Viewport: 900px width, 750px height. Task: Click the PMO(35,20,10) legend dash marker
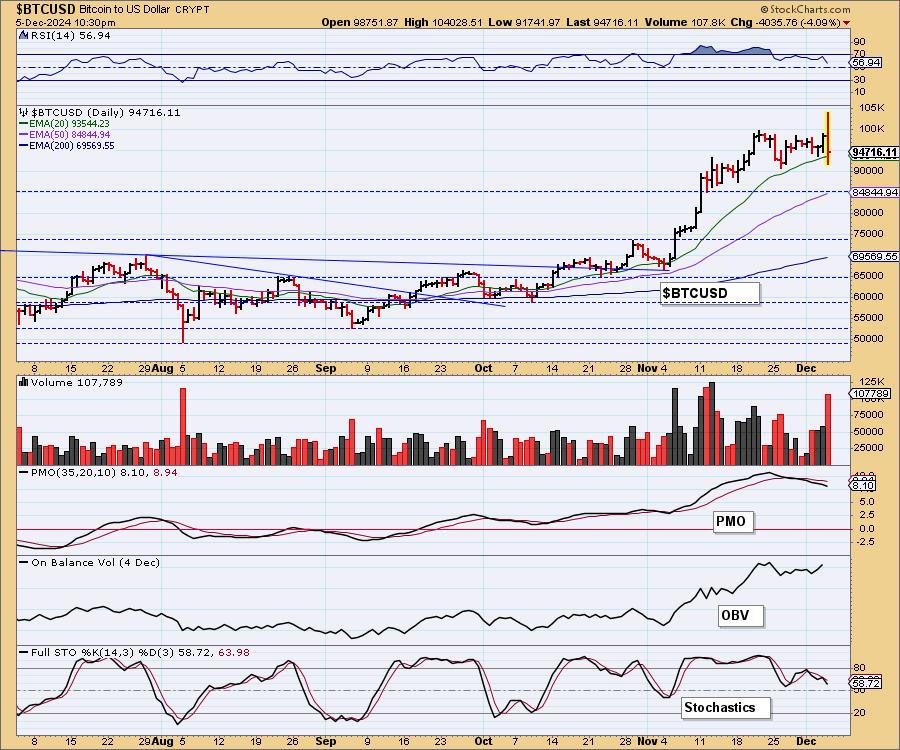24,472
